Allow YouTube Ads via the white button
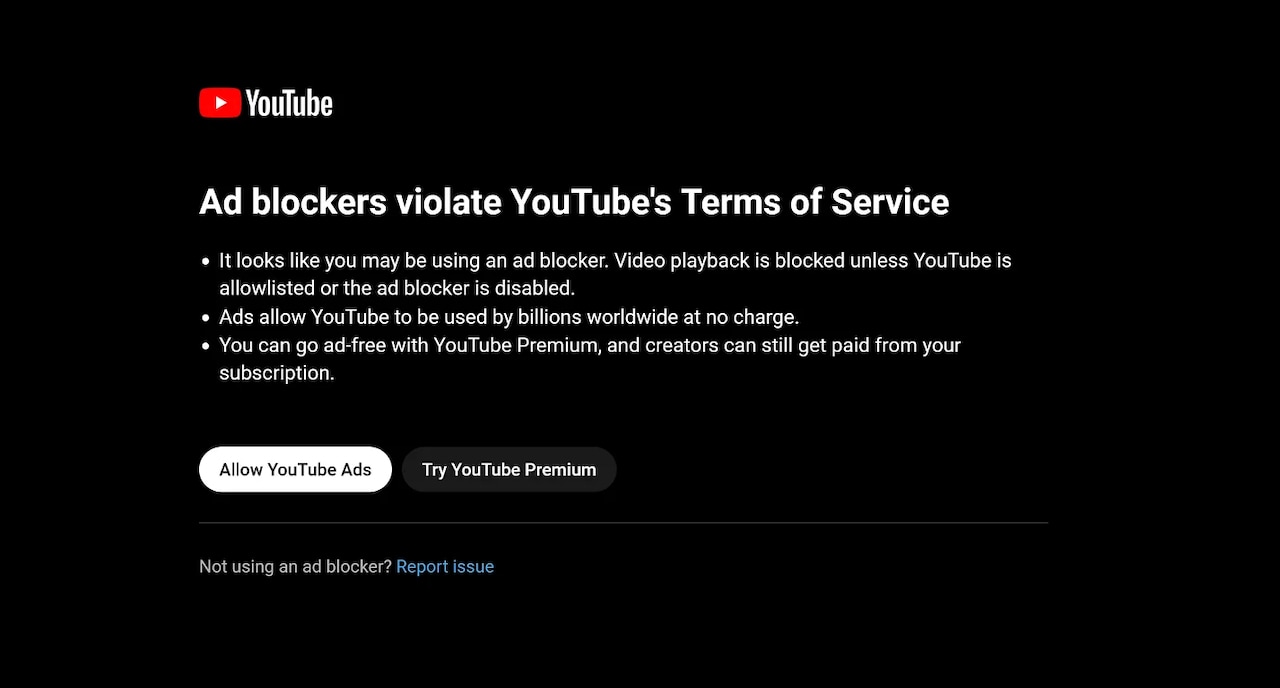Viewport: 1280px width, 688px height. point(295,470)
